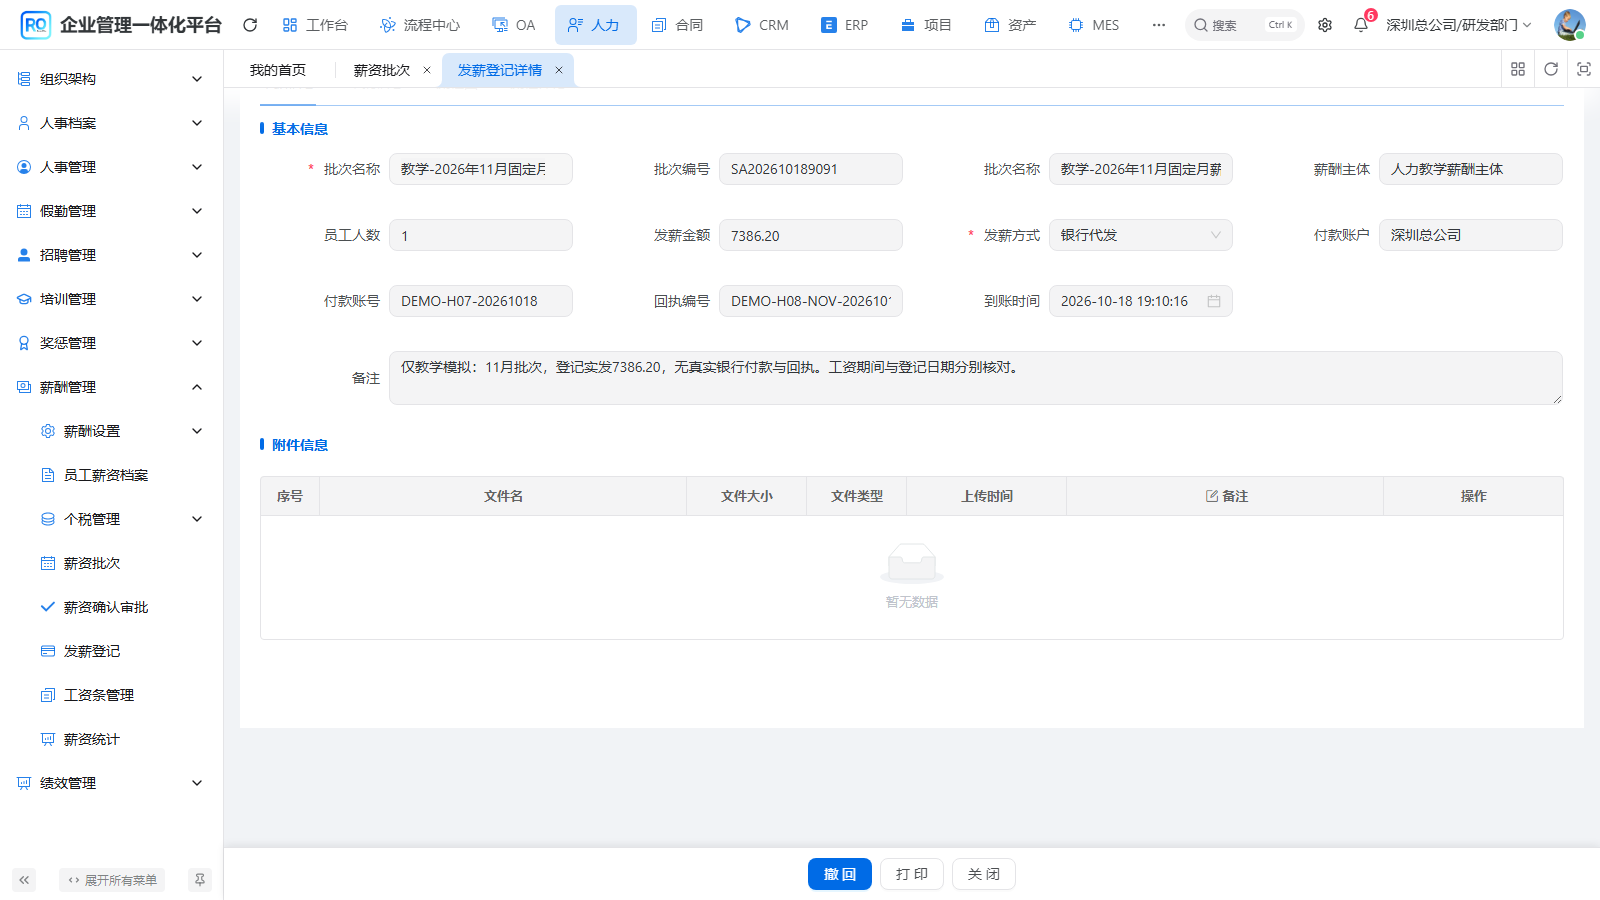Open the notification bell
Image resolution: width=1600 pixels, height=900 pixels.
1361,25
